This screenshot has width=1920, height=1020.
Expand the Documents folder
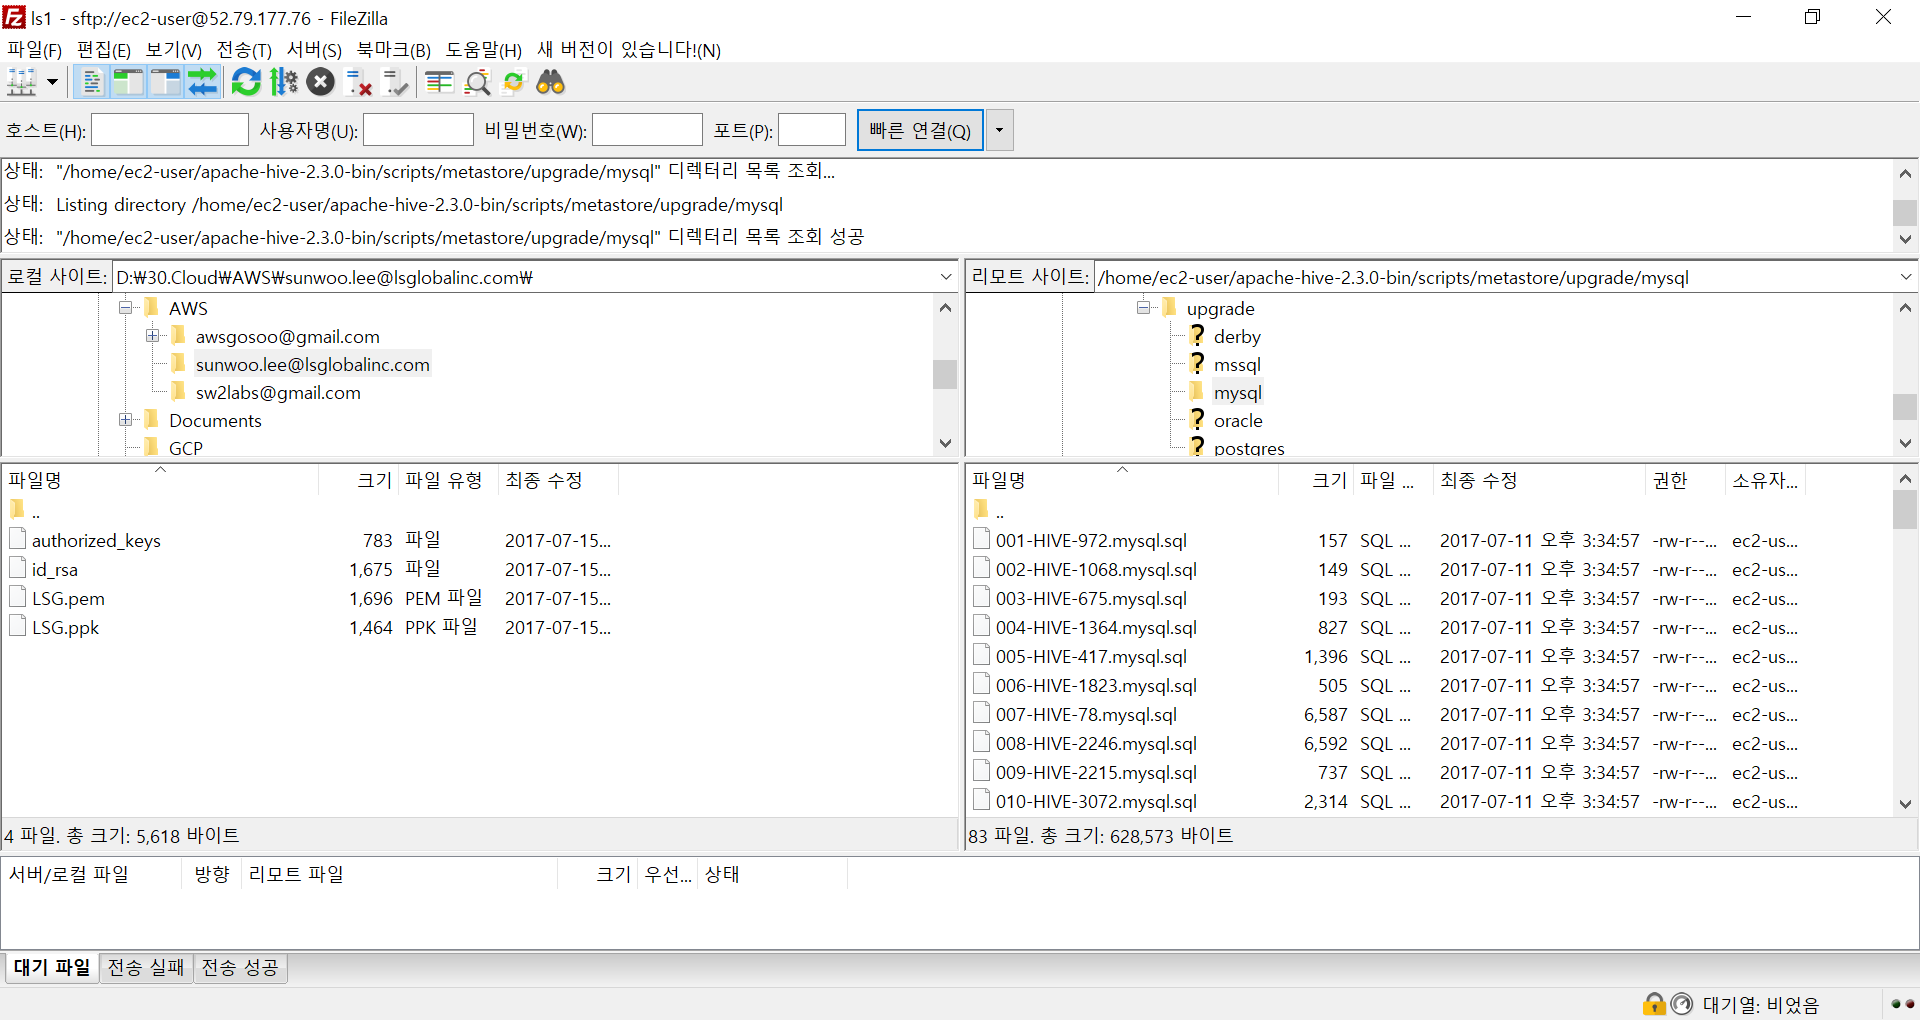pos(126,420)
